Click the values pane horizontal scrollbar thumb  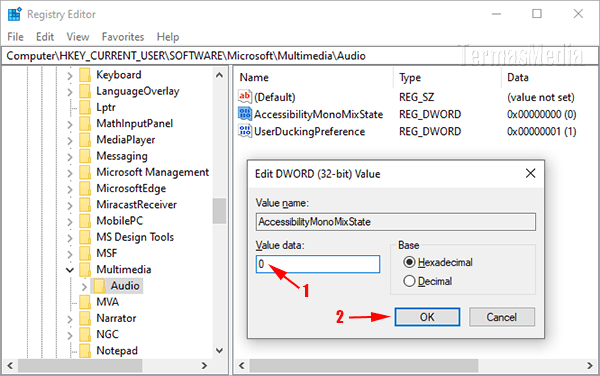[x=364, y=366]
